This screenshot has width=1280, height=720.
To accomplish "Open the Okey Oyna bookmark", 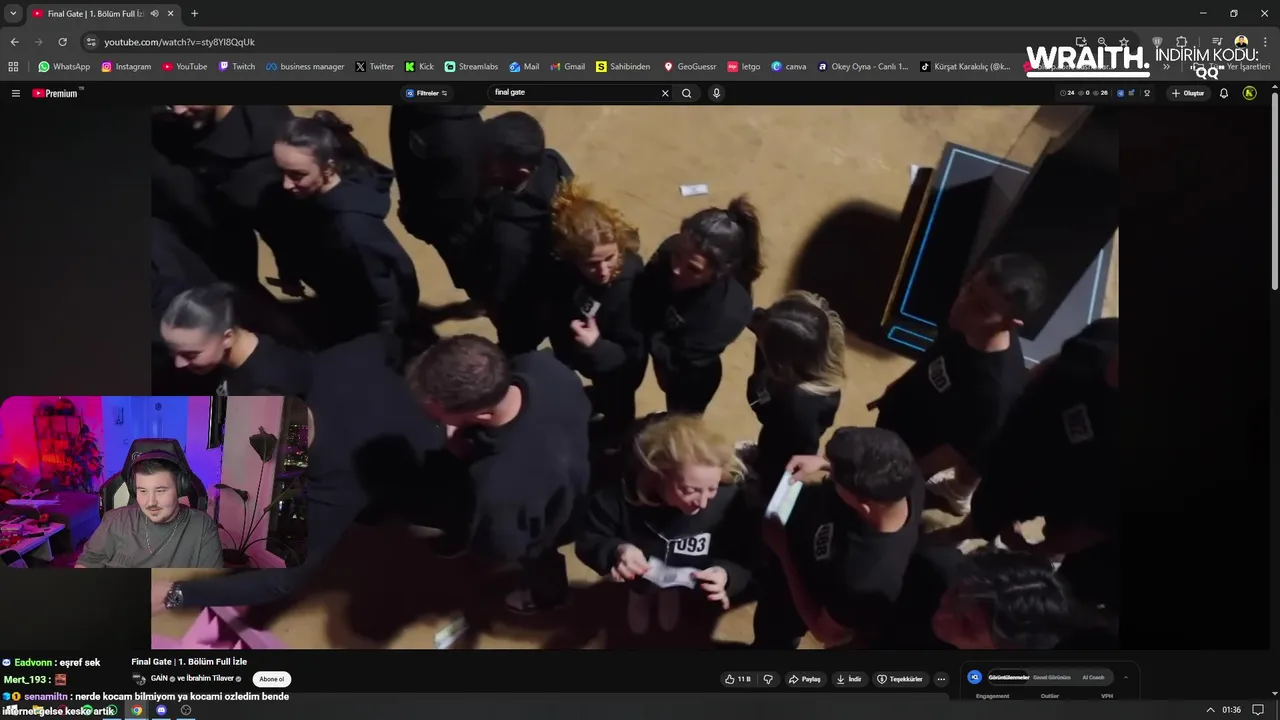I will click(x=863, y=67).
